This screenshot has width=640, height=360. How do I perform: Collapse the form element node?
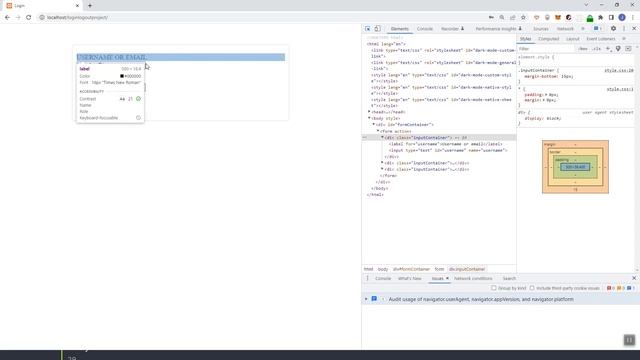click(x=378, y=131)
